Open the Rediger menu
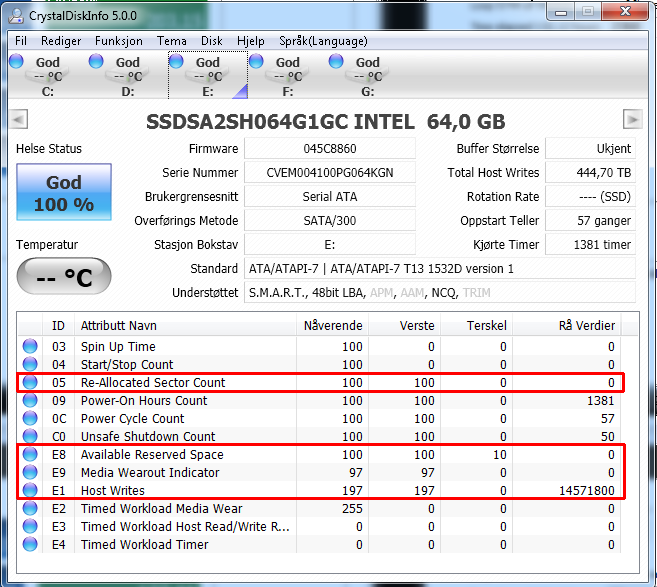Viewport: 657px width, 587px height. click(x=61, y=41)
